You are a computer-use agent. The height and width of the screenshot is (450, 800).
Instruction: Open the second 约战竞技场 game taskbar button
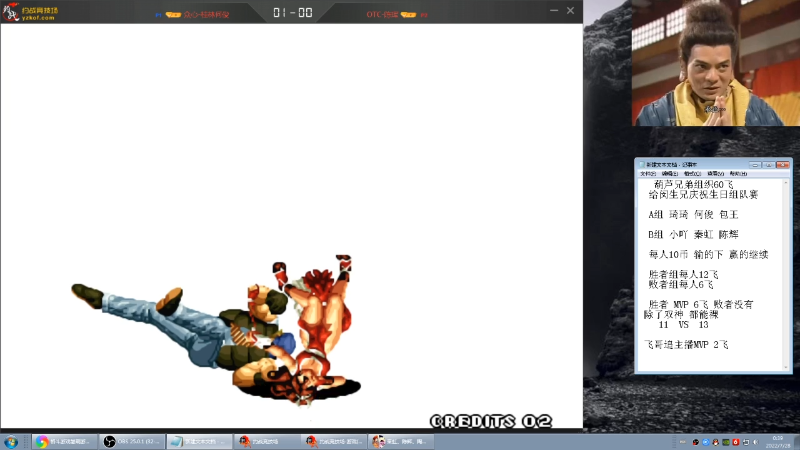pyautogui.click(x=333, y=441)
